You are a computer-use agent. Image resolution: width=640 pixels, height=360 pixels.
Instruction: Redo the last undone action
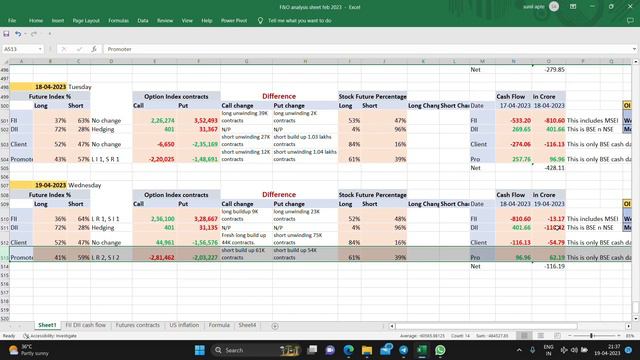point(33,34)
